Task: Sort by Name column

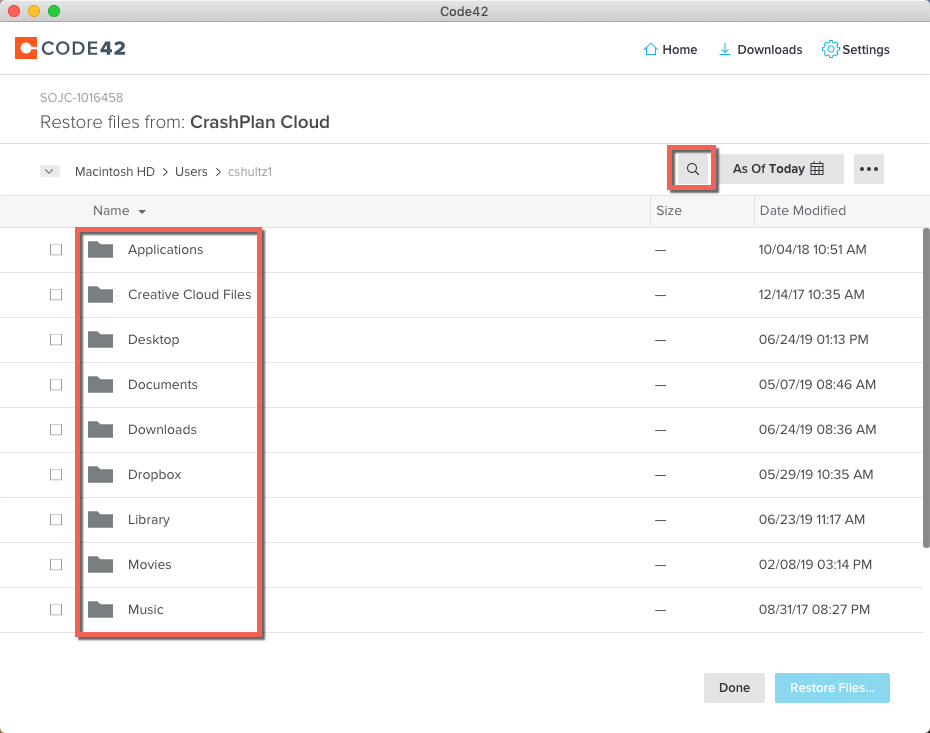Action: [x=119, y=211]
